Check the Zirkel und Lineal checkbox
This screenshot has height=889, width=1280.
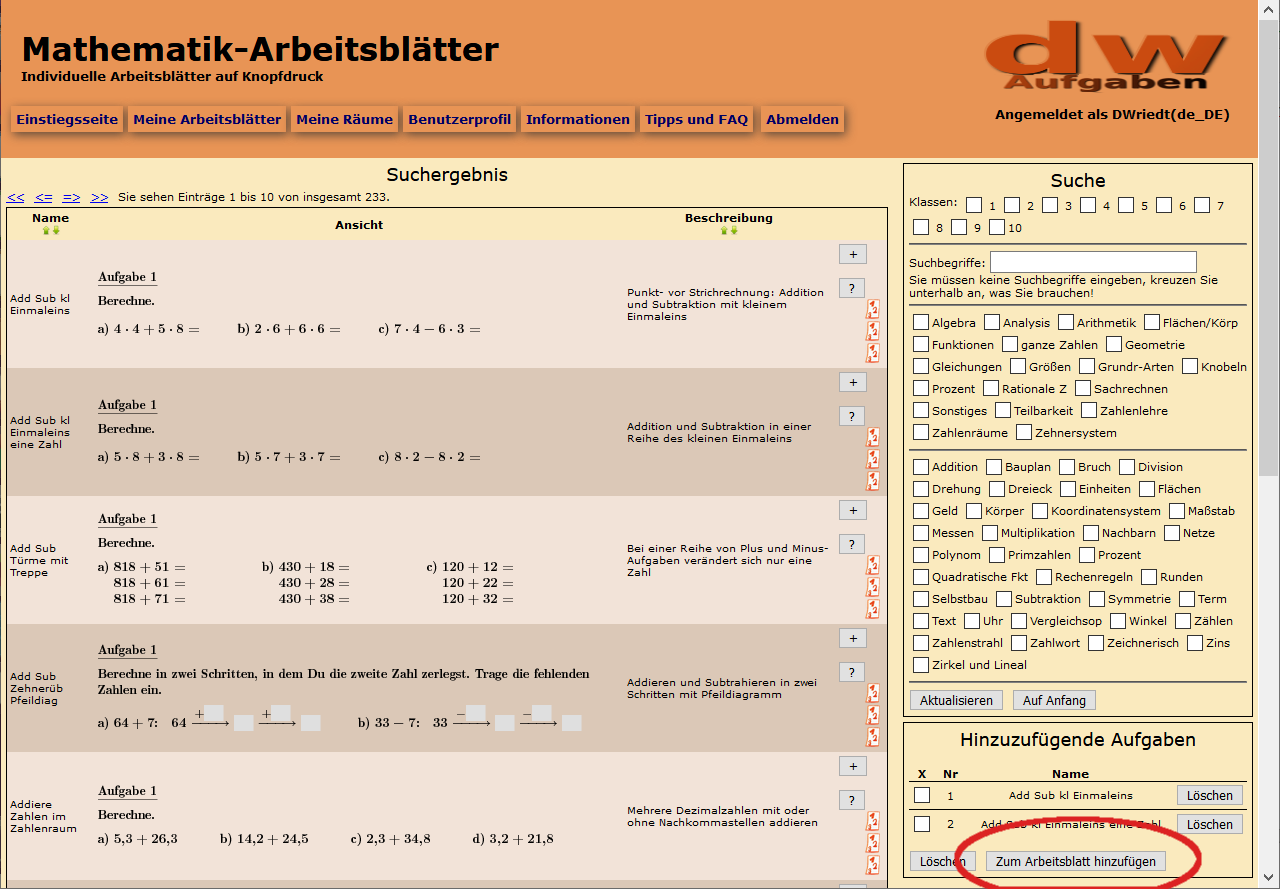(x=921, y=664)
